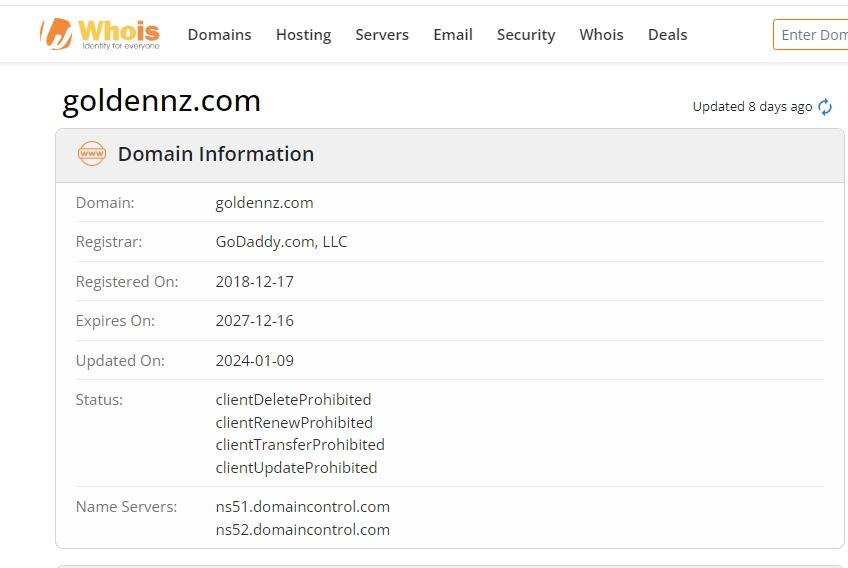Image resolution: width=848 pixels, height=568 pixels.
Task: Click the 'Status:' label
Action: tap(99, 400)
